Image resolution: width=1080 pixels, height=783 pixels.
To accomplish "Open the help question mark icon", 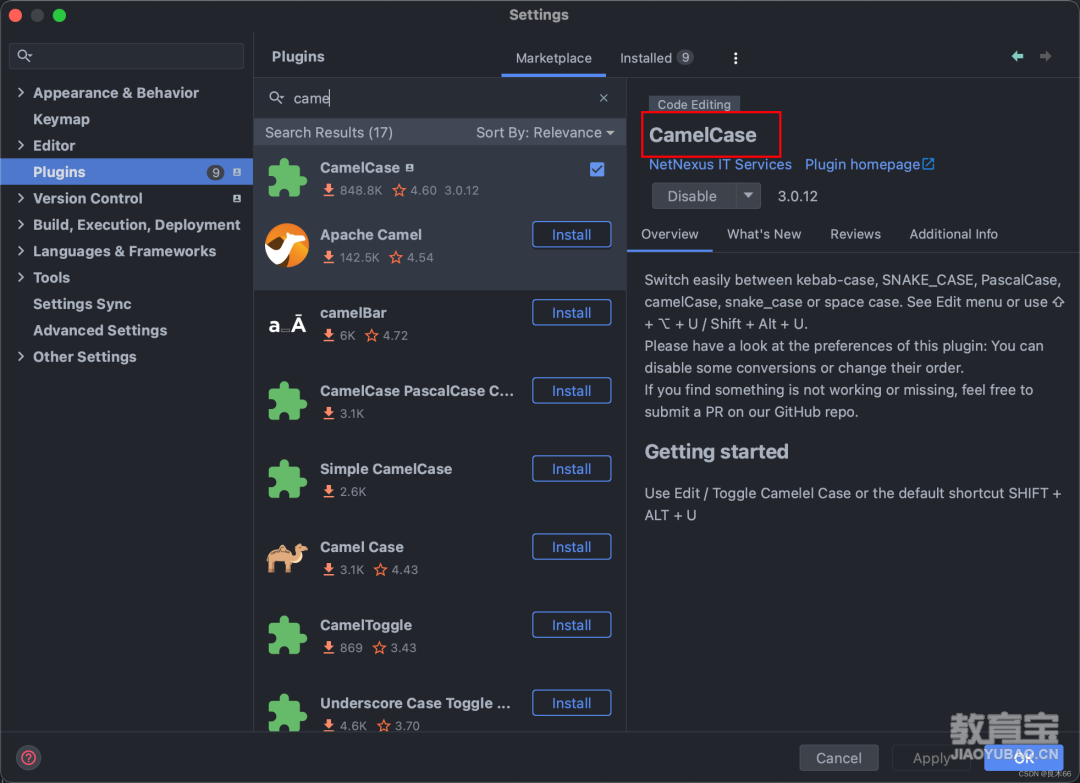I will coord(28,758).
